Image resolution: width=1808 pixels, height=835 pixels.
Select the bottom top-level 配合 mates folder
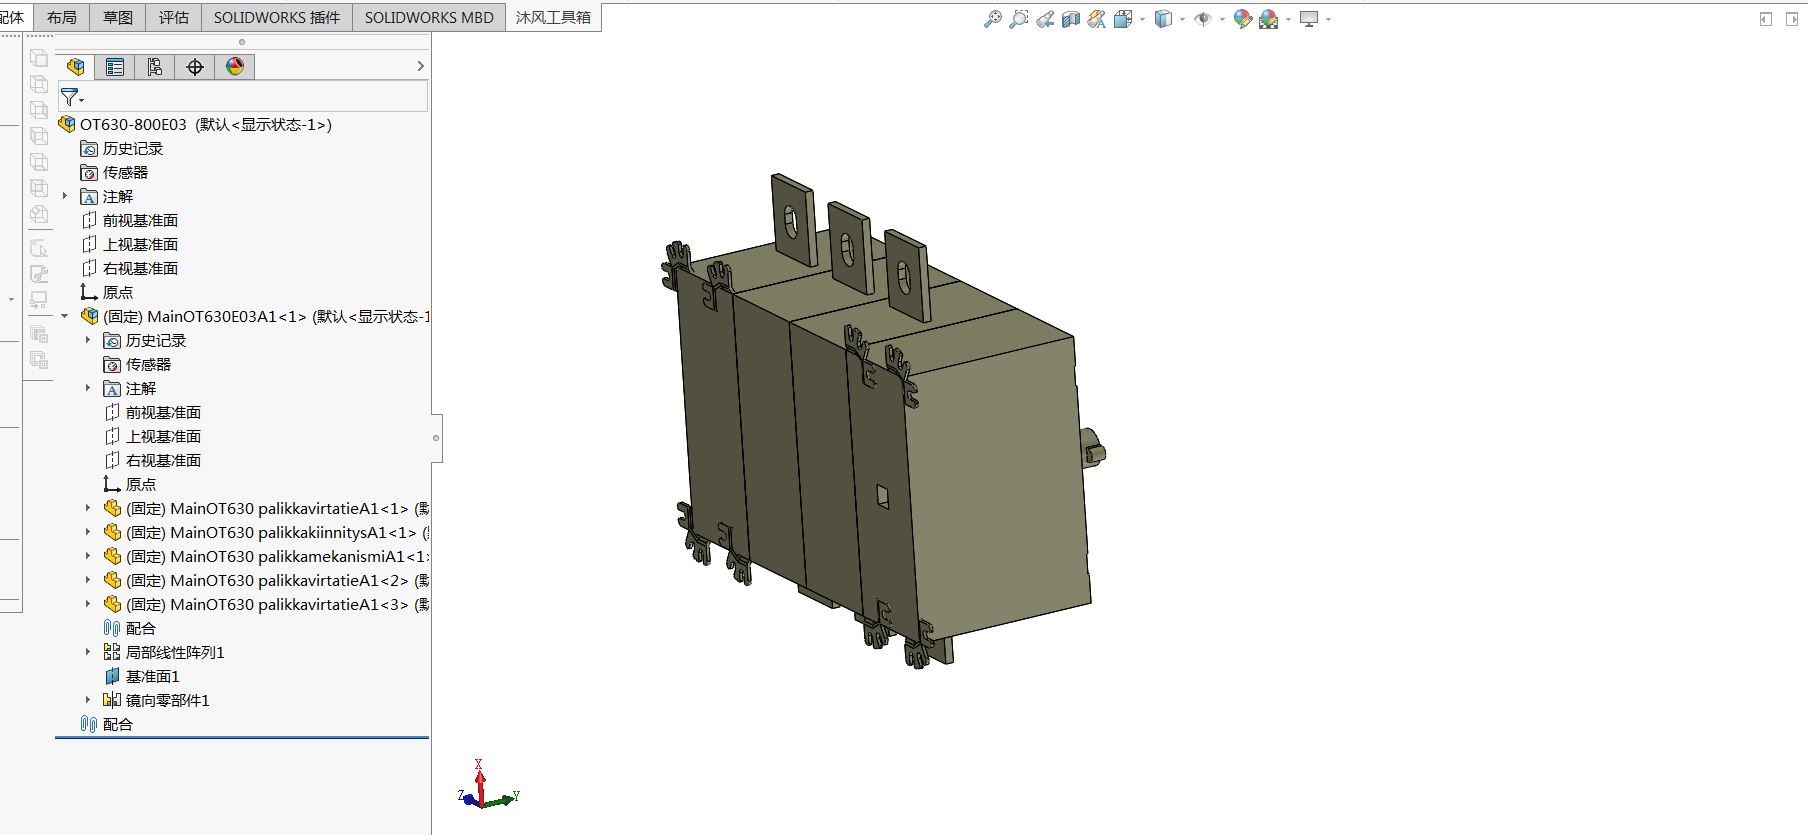(107, 724)
